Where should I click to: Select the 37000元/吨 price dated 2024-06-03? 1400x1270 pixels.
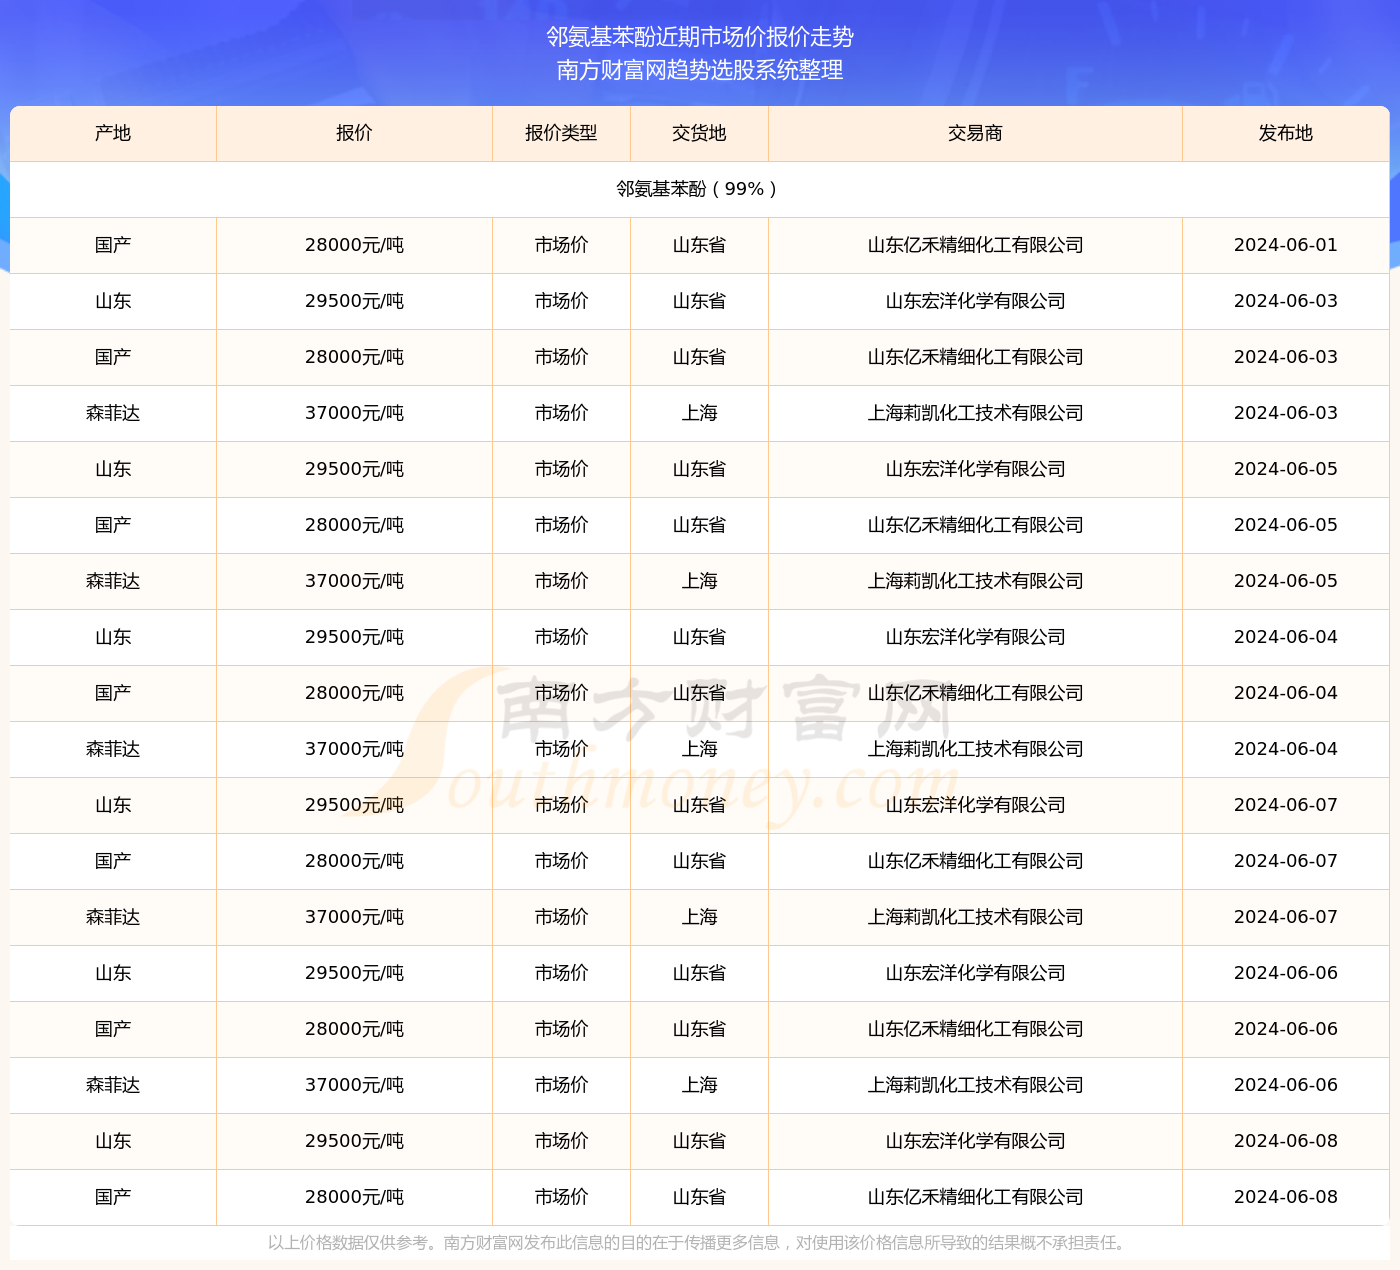coord(354,413)
